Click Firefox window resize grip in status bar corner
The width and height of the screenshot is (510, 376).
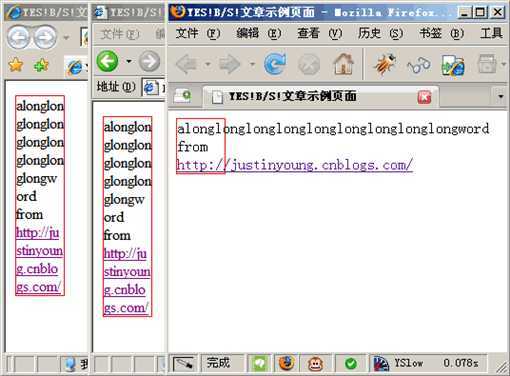(501, 367)
